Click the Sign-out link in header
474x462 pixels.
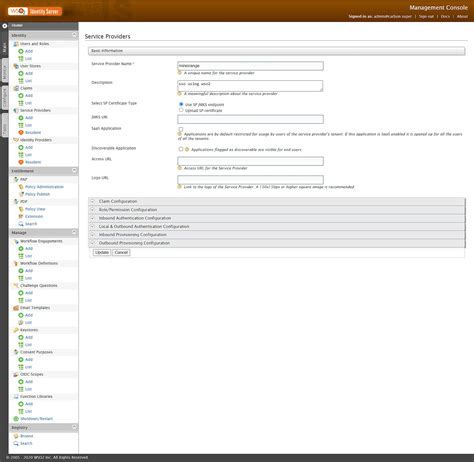coord(426,16)
